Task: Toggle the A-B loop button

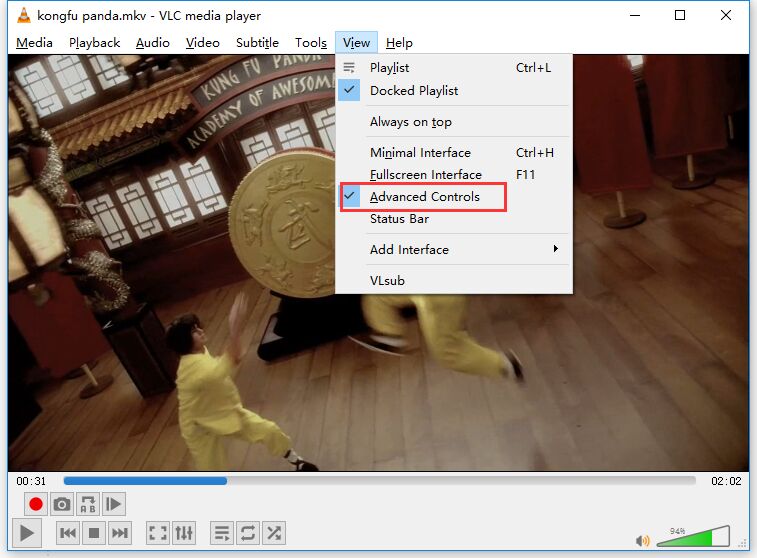Action: [x=88, y=504]
